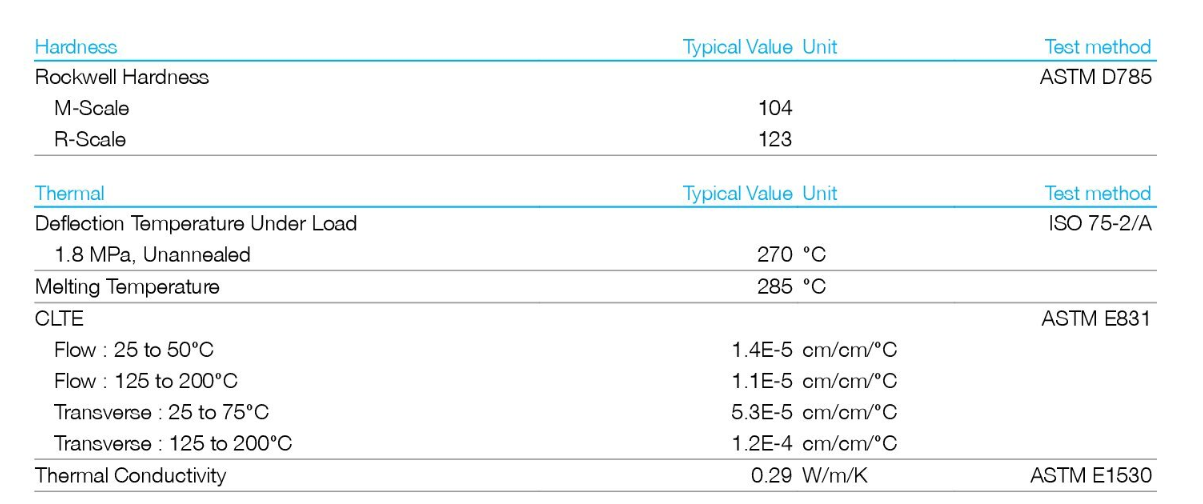
Task: Select the Flow : 25 to 50°C row
Action: tap(134, 350)
